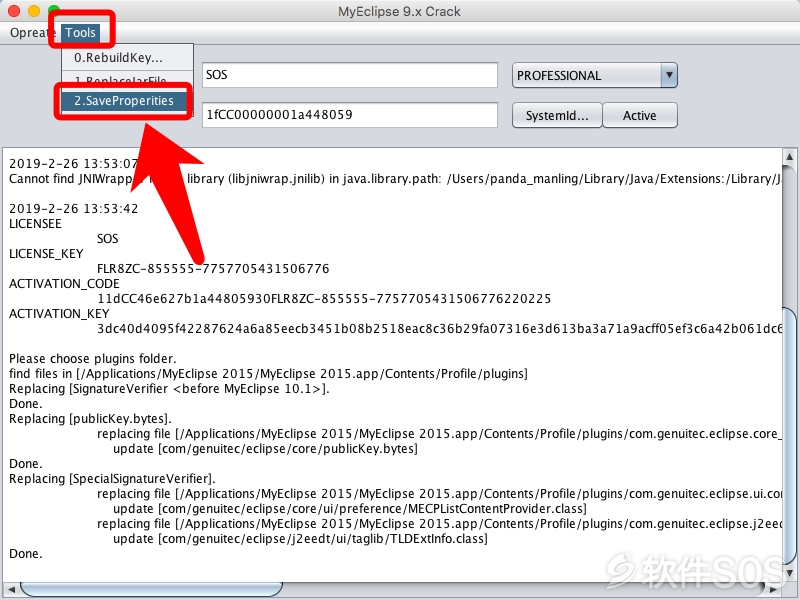The height and width of the screenshot is (600, 800).
Task: Open the Tools menu
Action: click(80, 33)
